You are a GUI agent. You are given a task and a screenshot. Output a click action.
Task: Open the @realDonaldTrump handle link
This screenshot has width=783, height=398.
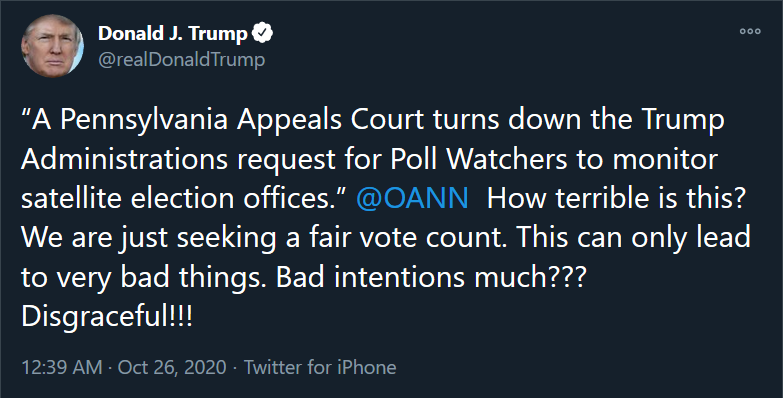(x=182, y=59)
